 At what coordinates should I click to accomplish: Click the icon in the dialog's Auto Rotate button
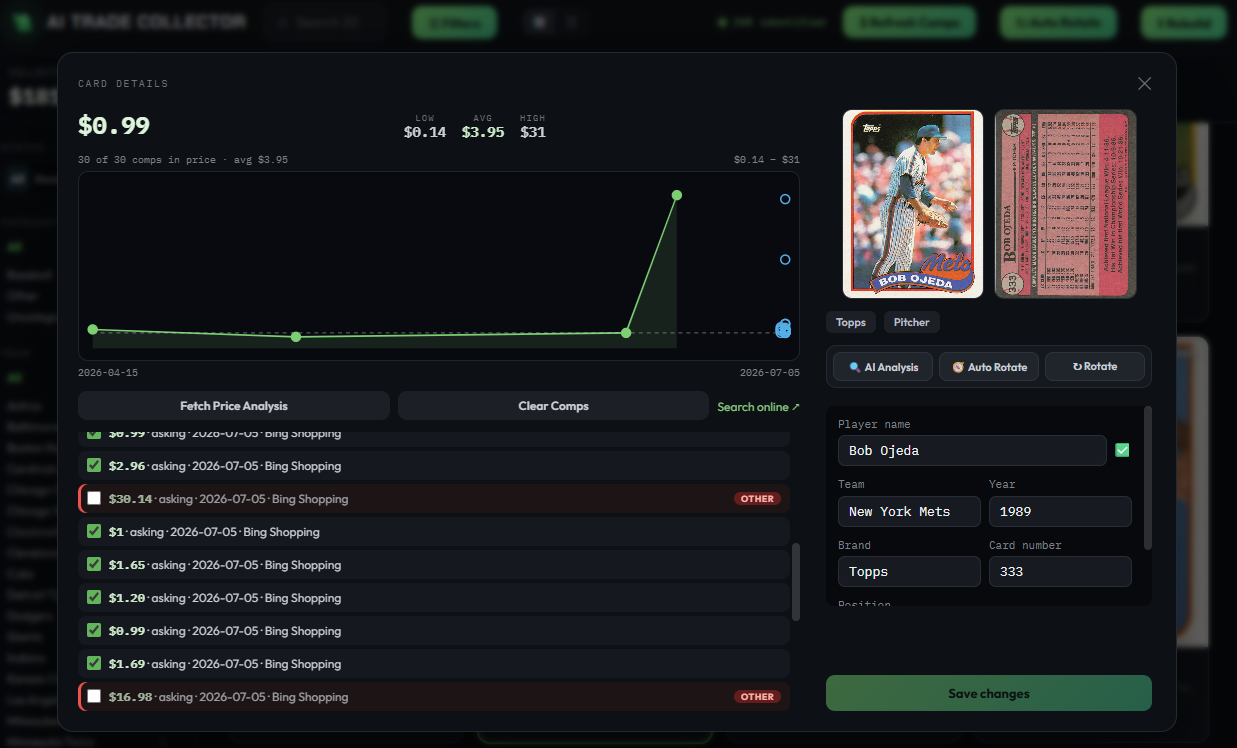[x=958, y=367]
